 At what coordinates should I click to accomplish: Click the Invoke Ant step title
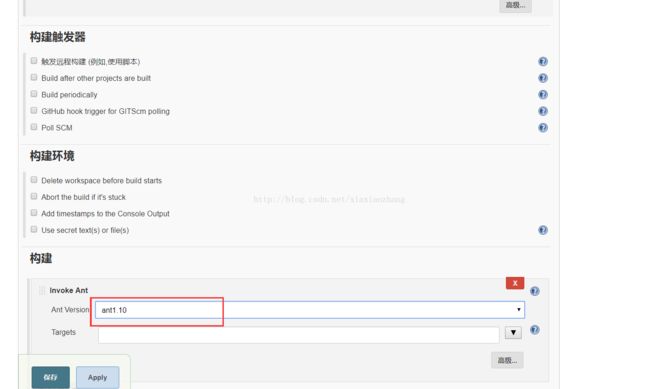click(69, 291)
